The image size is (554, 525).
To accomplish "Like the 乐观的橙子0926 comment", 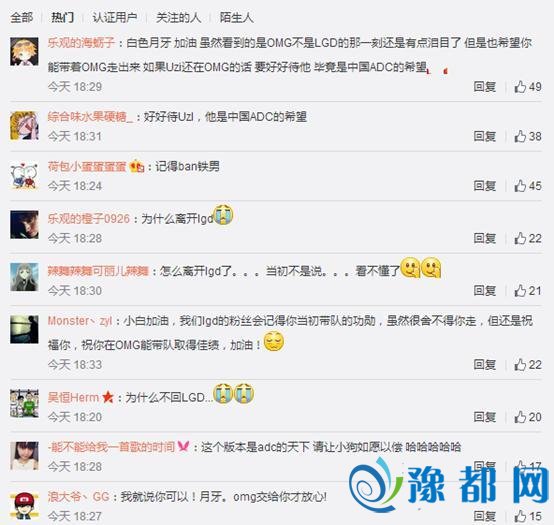I will click(x=528, y=238).
